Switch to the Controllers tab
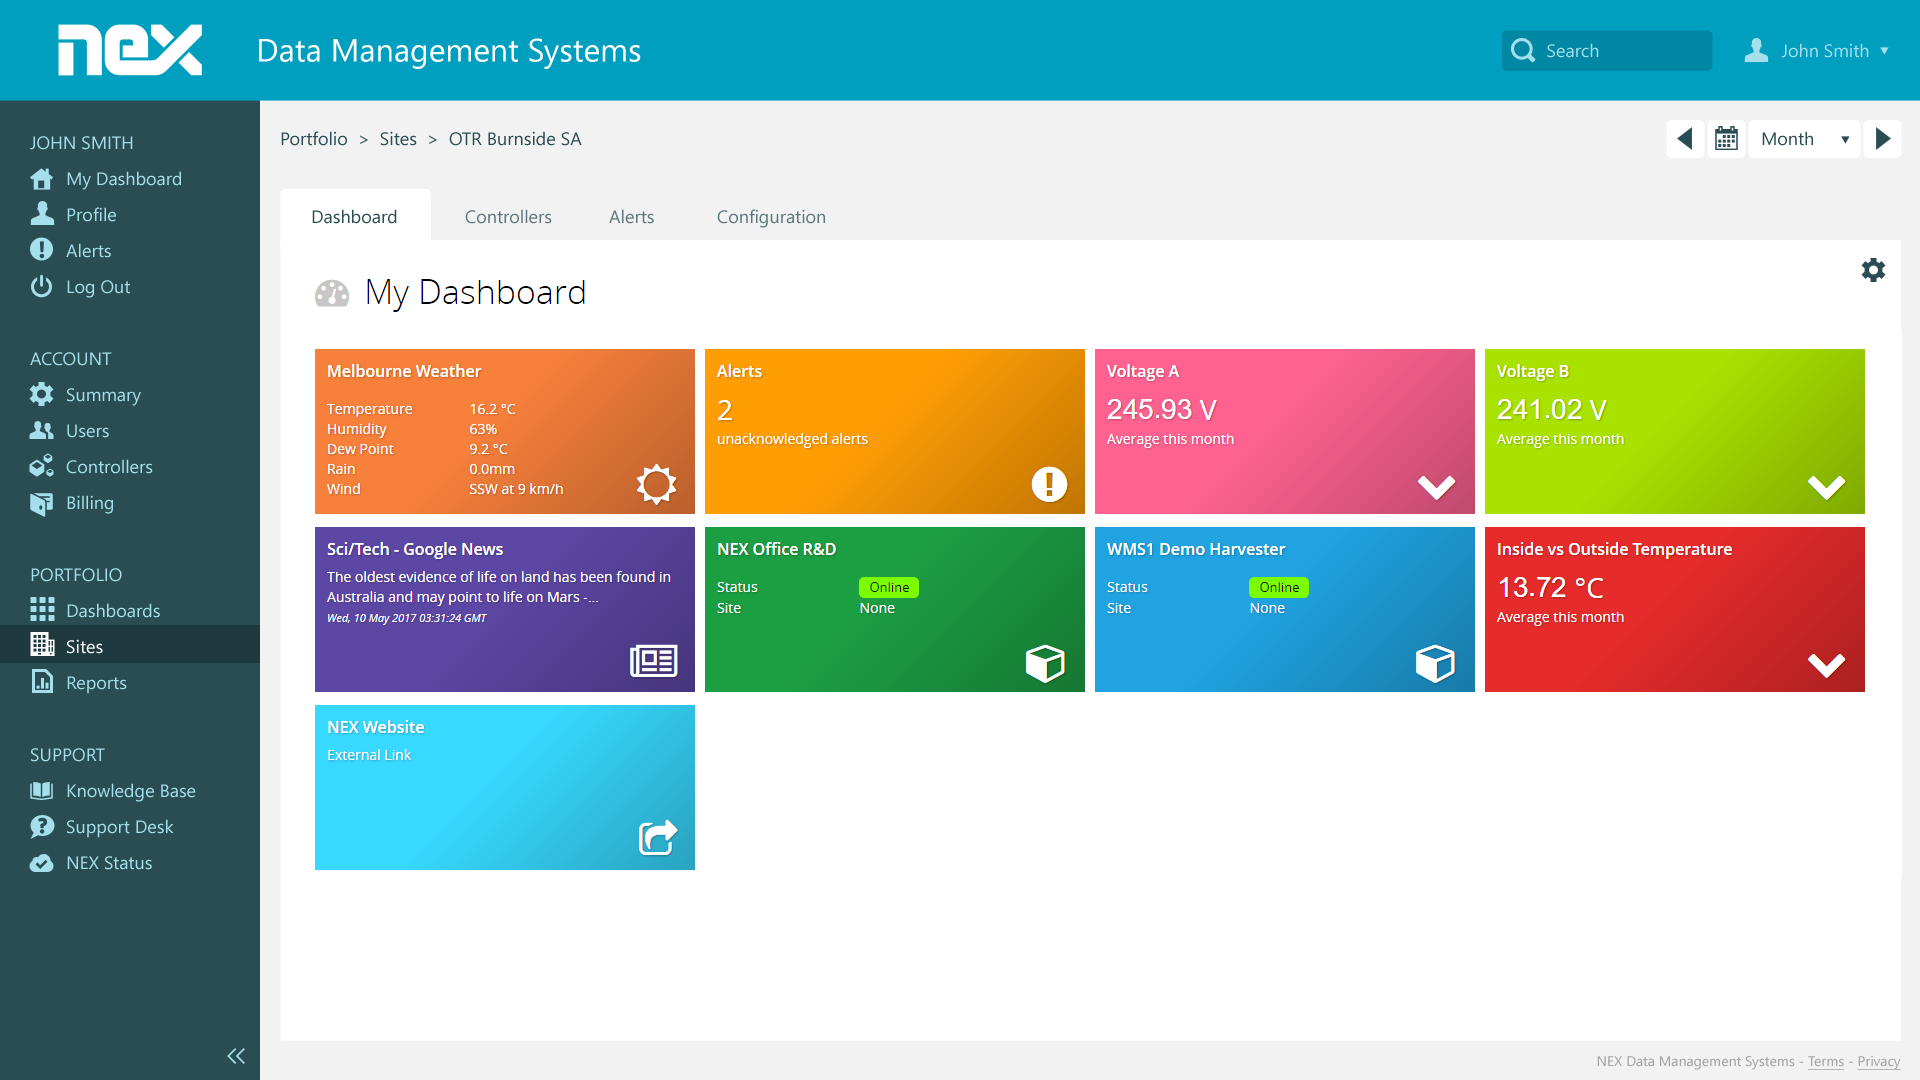The height and width of the screenshot is (1080, 1920). tap(508, 216)
